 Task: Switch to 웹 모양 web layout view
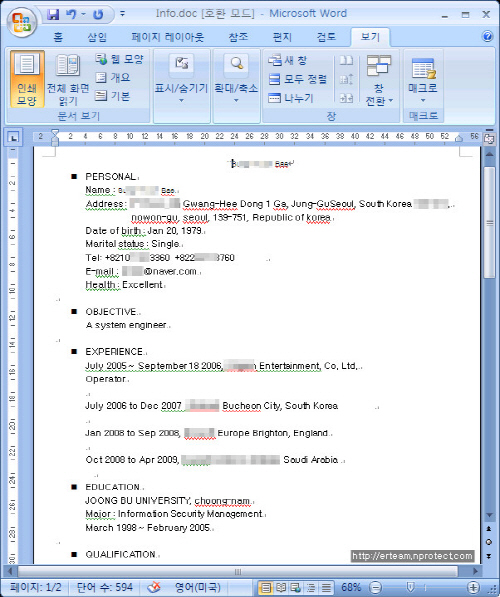tap(119, 59)
